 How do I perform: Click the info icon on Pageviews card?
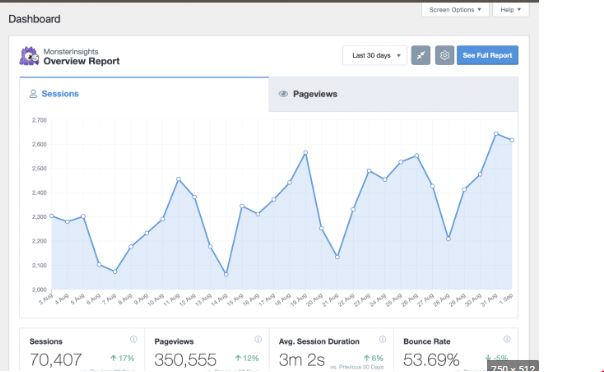pos(258,339)
